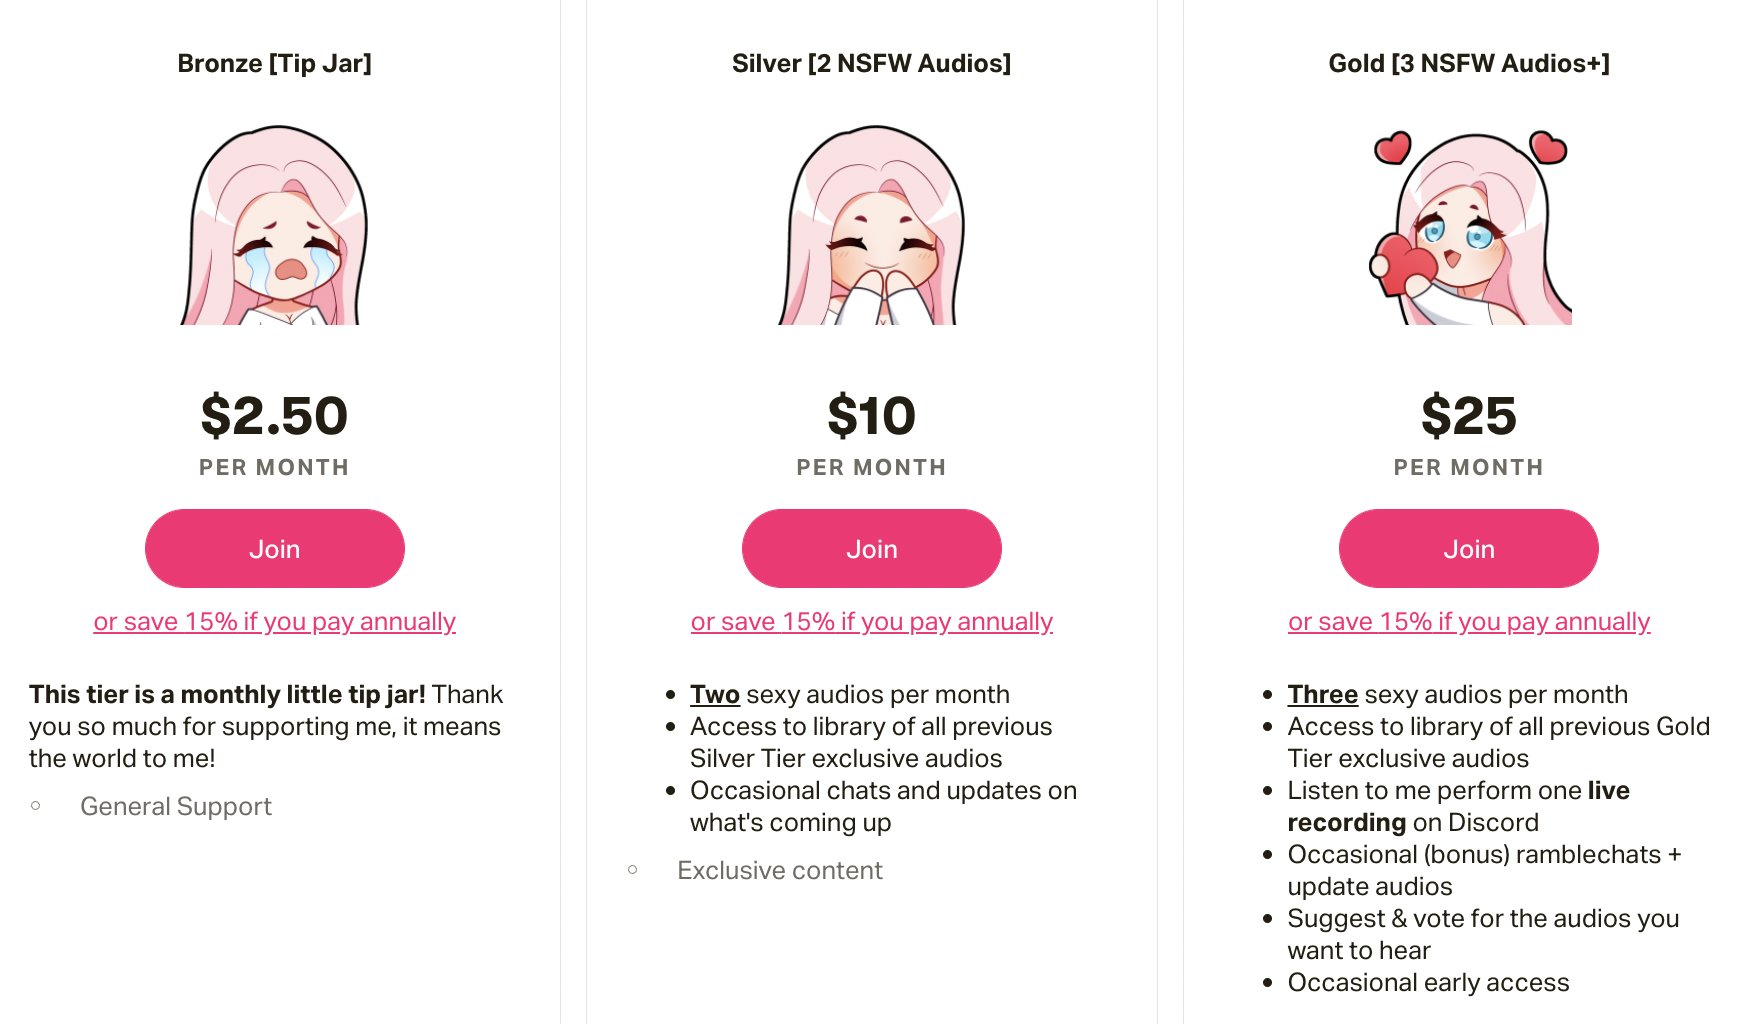Click the circle bullet beside Exclusive content

632,870
